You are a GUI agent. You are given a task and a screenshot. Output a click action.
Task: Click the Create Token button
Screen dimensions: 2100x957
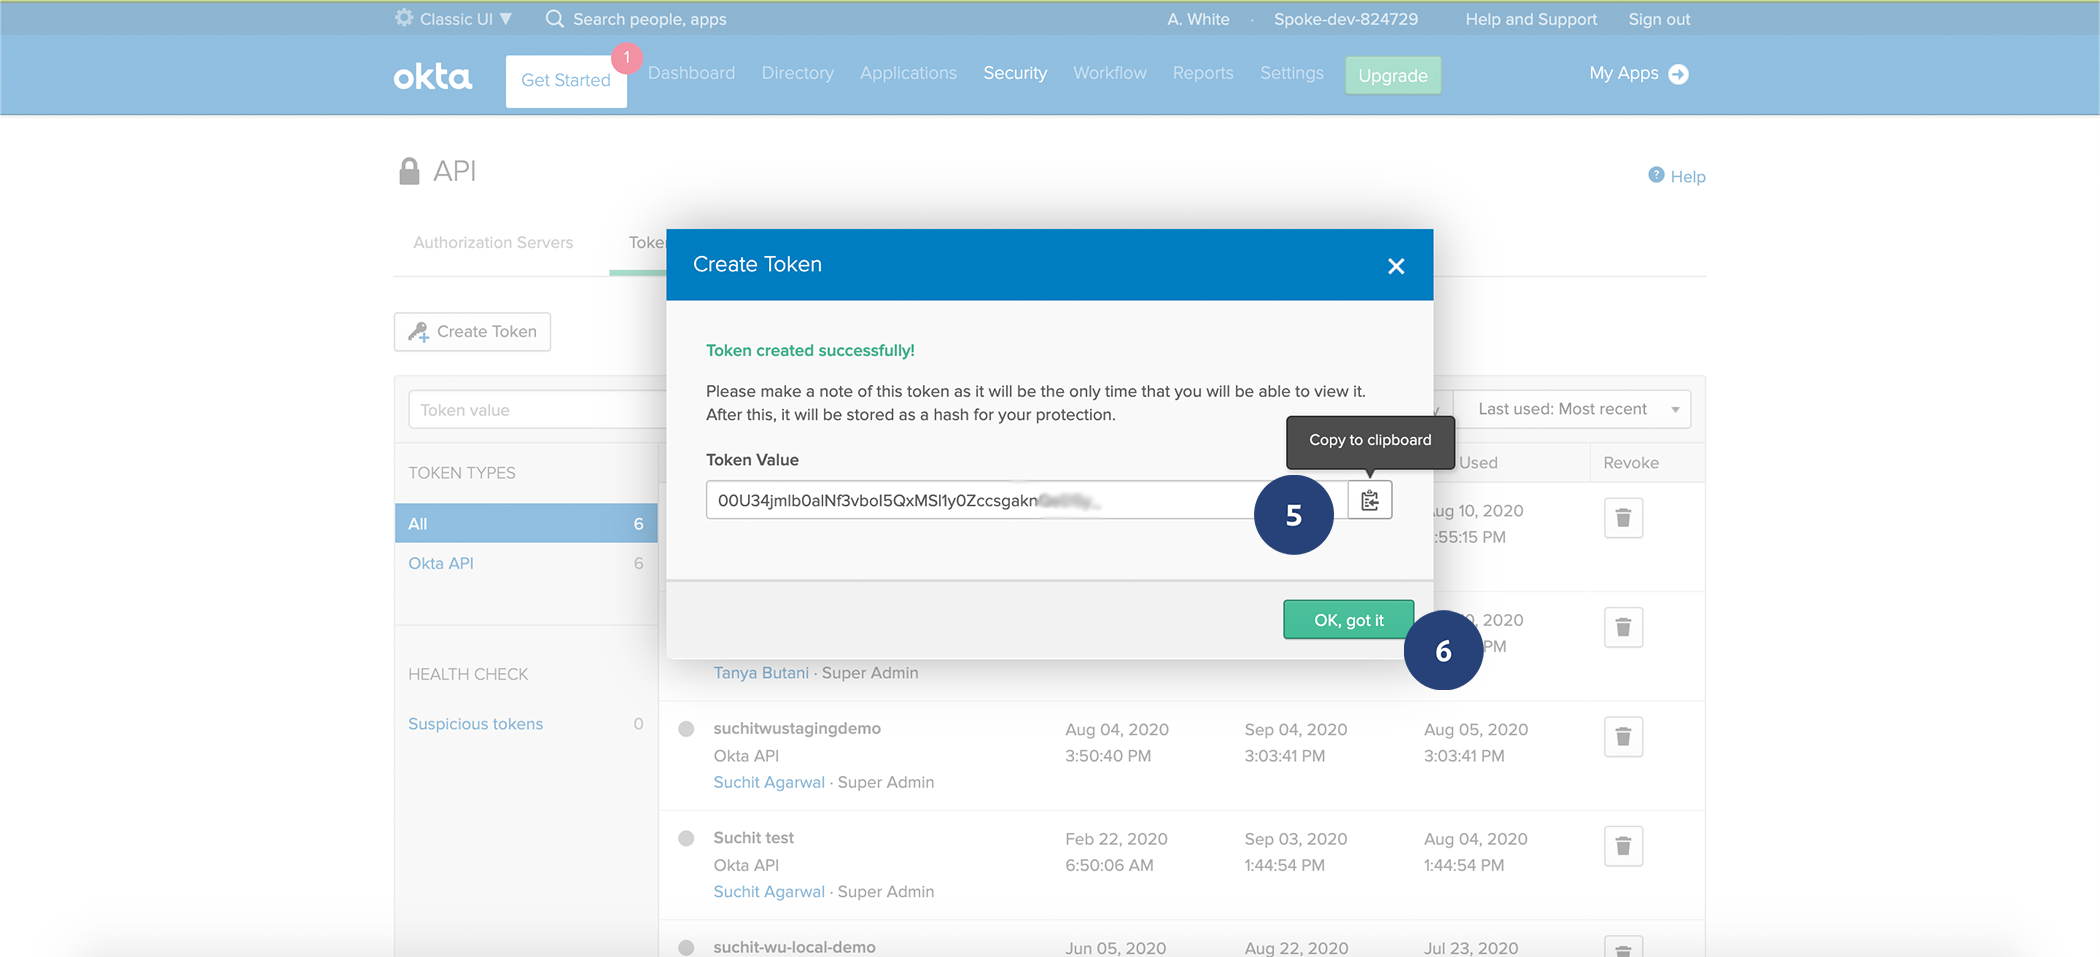472,332
